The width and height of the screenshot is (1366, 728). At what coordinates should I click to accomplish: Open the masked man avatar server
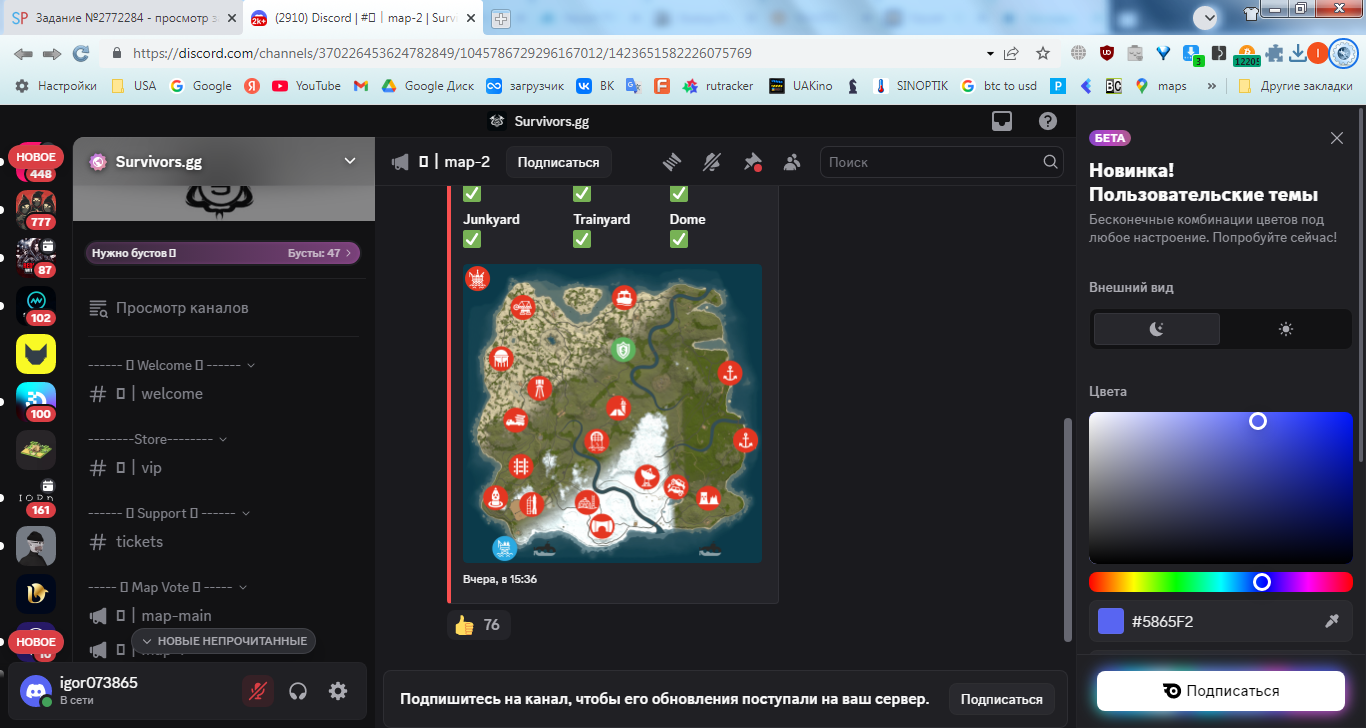pyautogui.click(x=36, y=546)
